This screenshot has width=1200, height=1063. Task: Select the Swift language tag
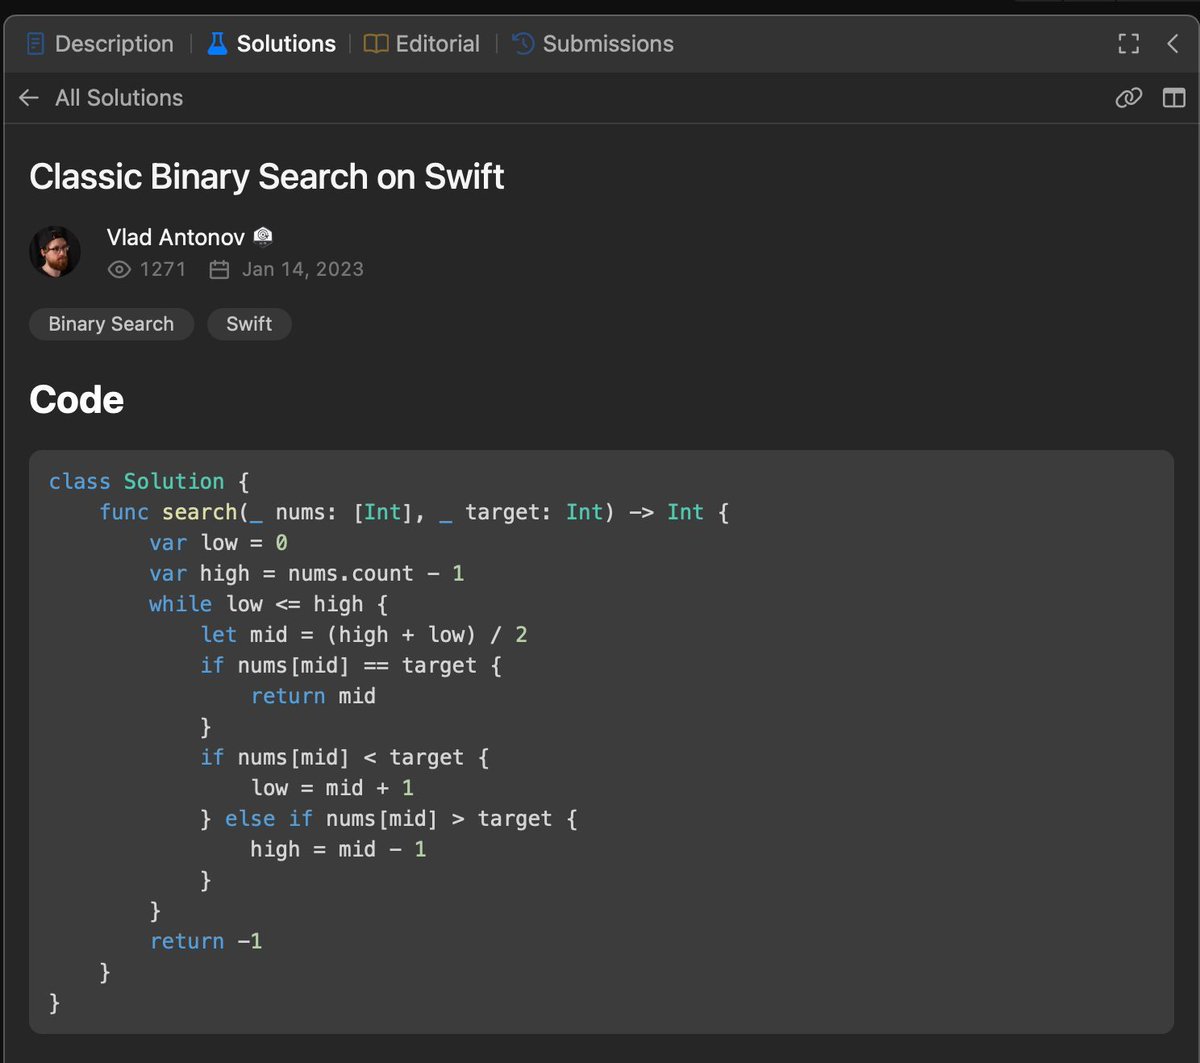(x=249, y=323)
